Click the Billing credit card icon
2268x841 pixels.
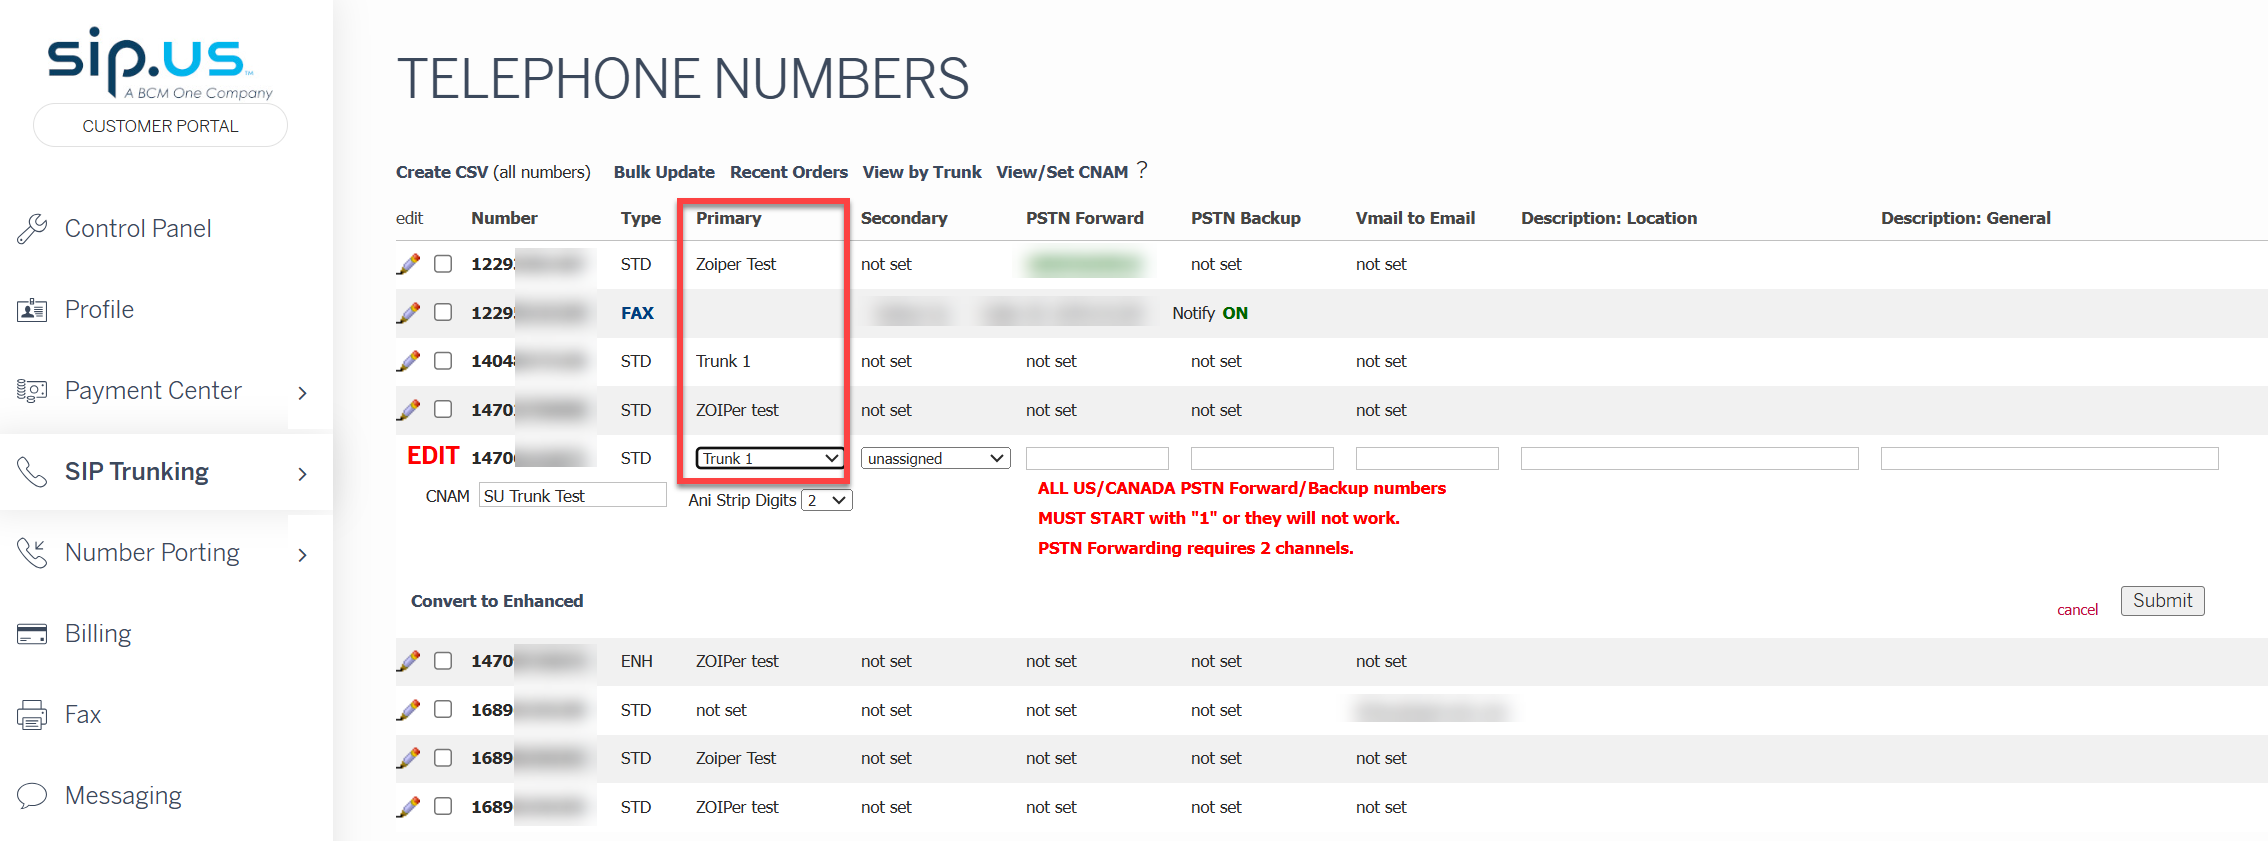[x=32, y=634]
